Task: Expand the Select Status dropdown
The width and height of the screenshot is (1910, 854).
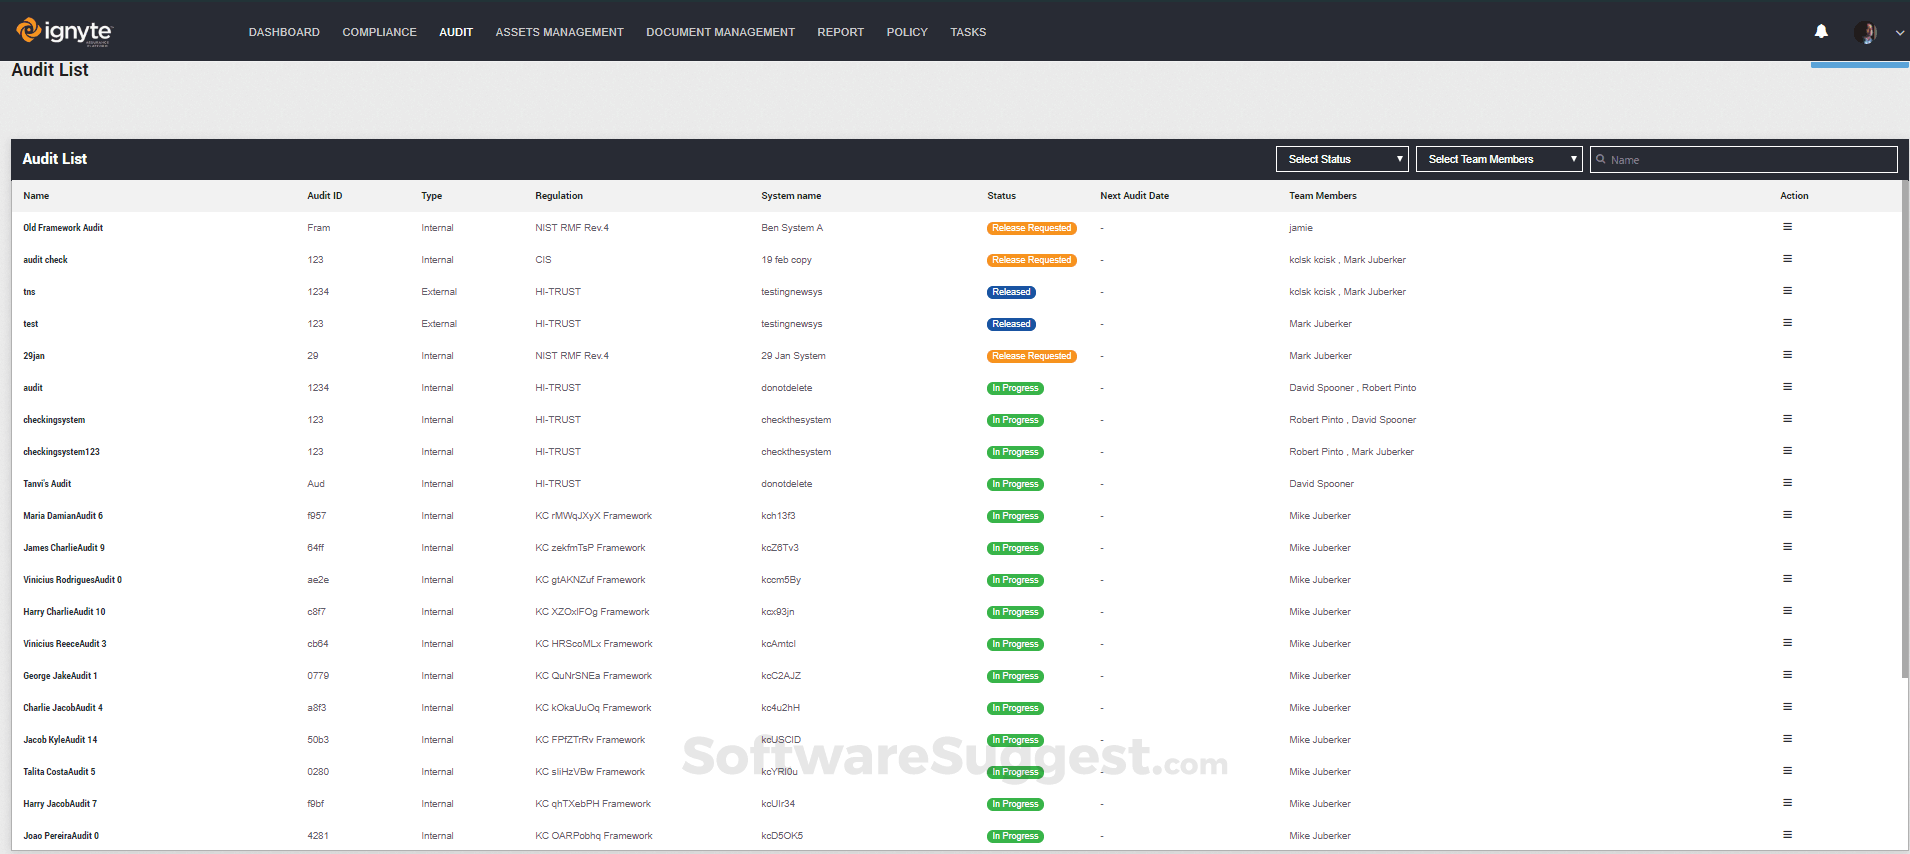Action: (1341, 159)
